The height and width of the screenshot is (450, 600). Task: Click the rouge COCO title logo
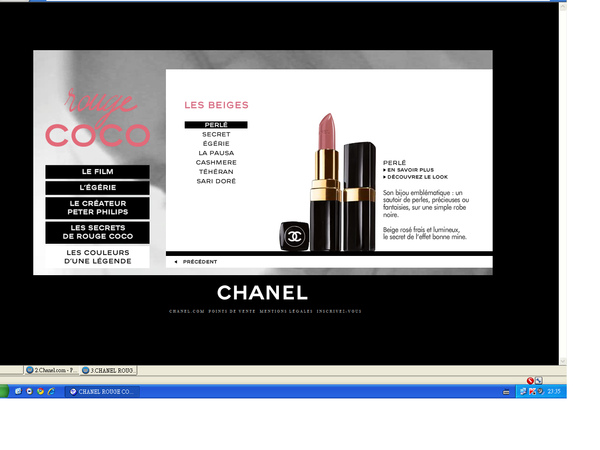tap(98, 117)
